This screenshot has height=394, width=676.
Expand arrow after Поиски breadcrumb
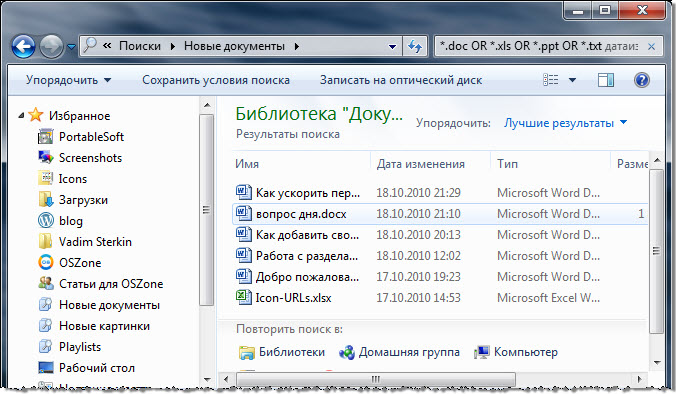(172, 46)
